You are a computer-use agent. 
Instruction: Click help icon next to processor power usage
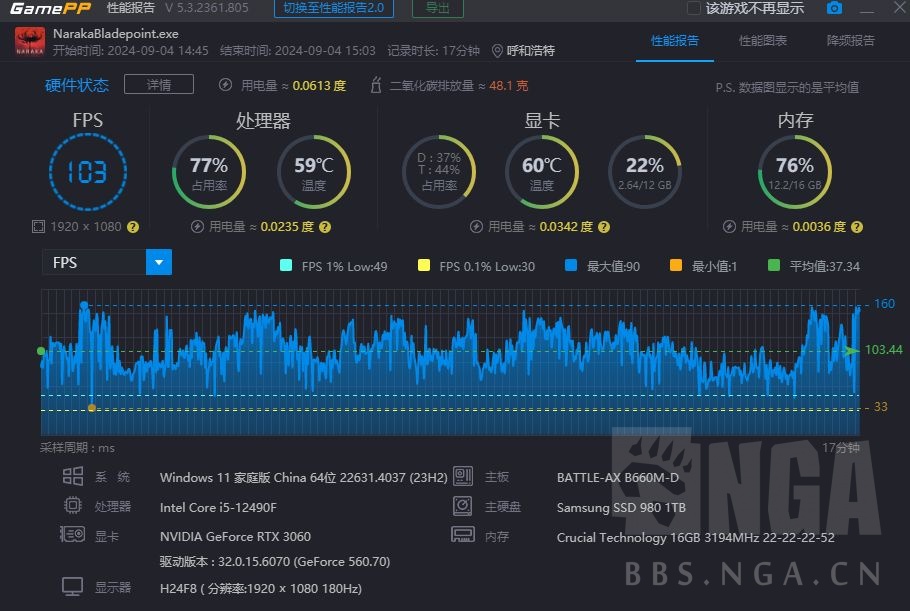[328, 227]
